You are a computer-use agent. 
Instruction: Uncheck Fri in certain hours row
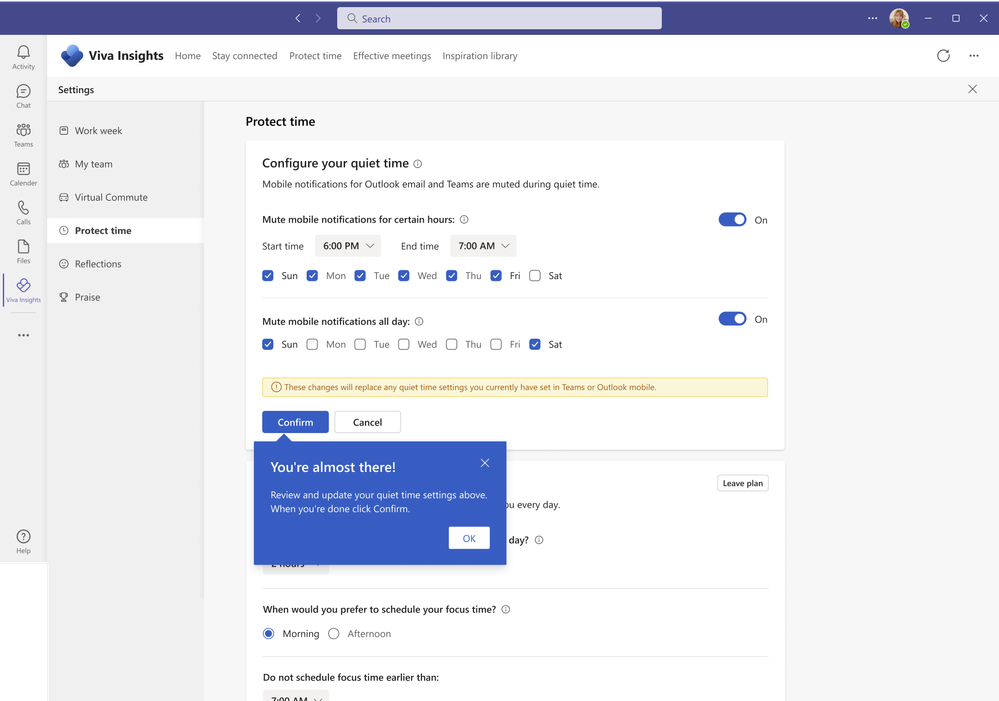click(x=496, y=276)
